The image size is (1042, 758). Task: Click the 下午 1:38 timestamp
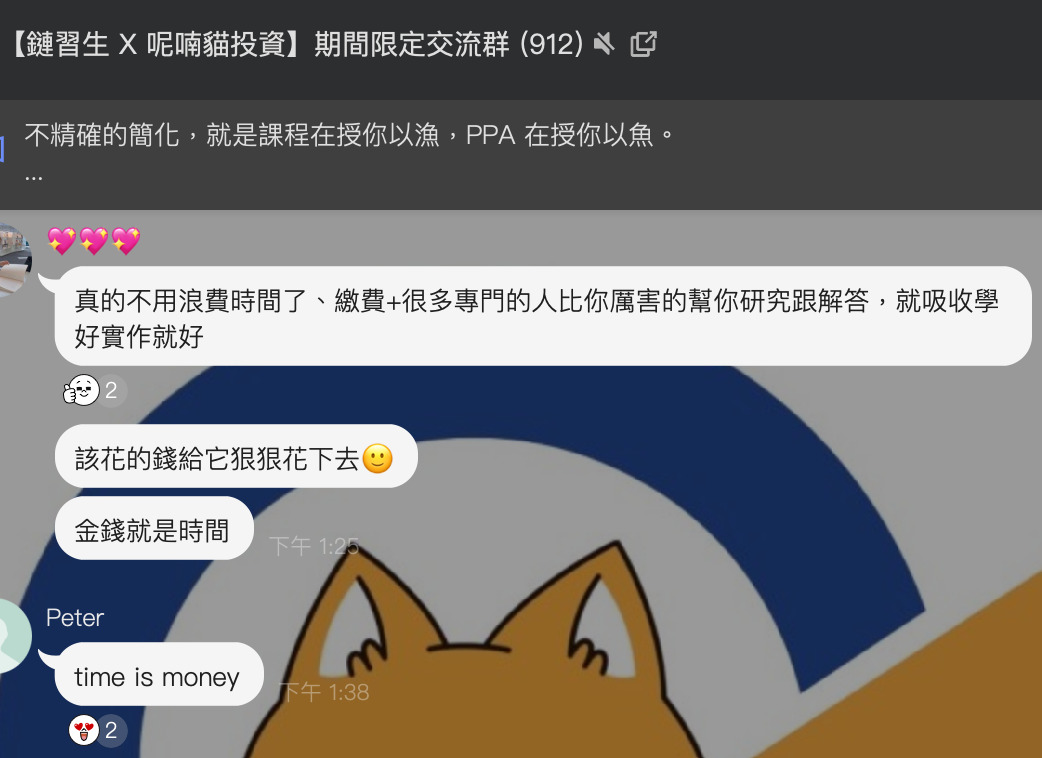[324, 692]
